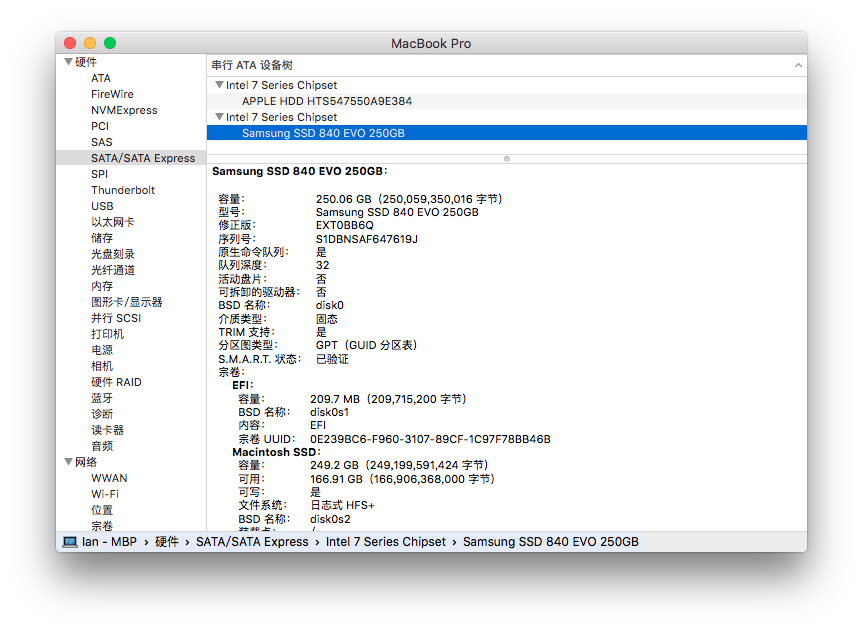The image size is (863, 632).
Task: Select Wi-Fi under 网络
Action: pos(105,494)
